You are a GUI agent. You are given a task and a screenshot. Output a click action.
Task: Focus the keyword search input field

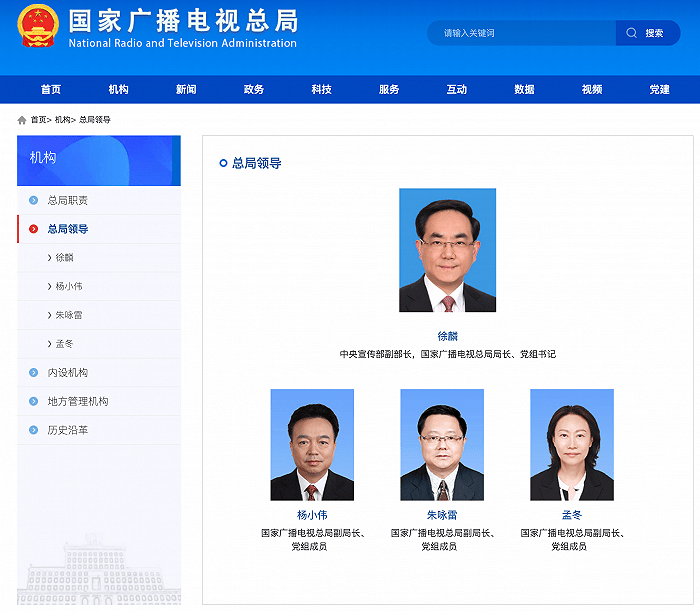pos(521,33)
